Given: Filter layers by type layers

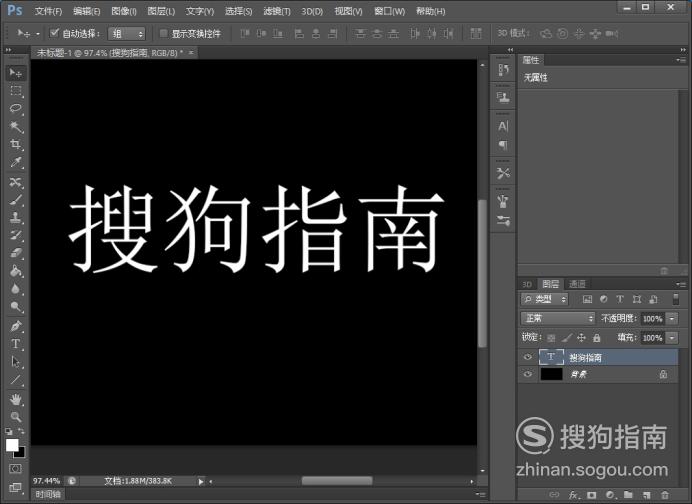Looking at the screenshot, I should coord(620,299).
